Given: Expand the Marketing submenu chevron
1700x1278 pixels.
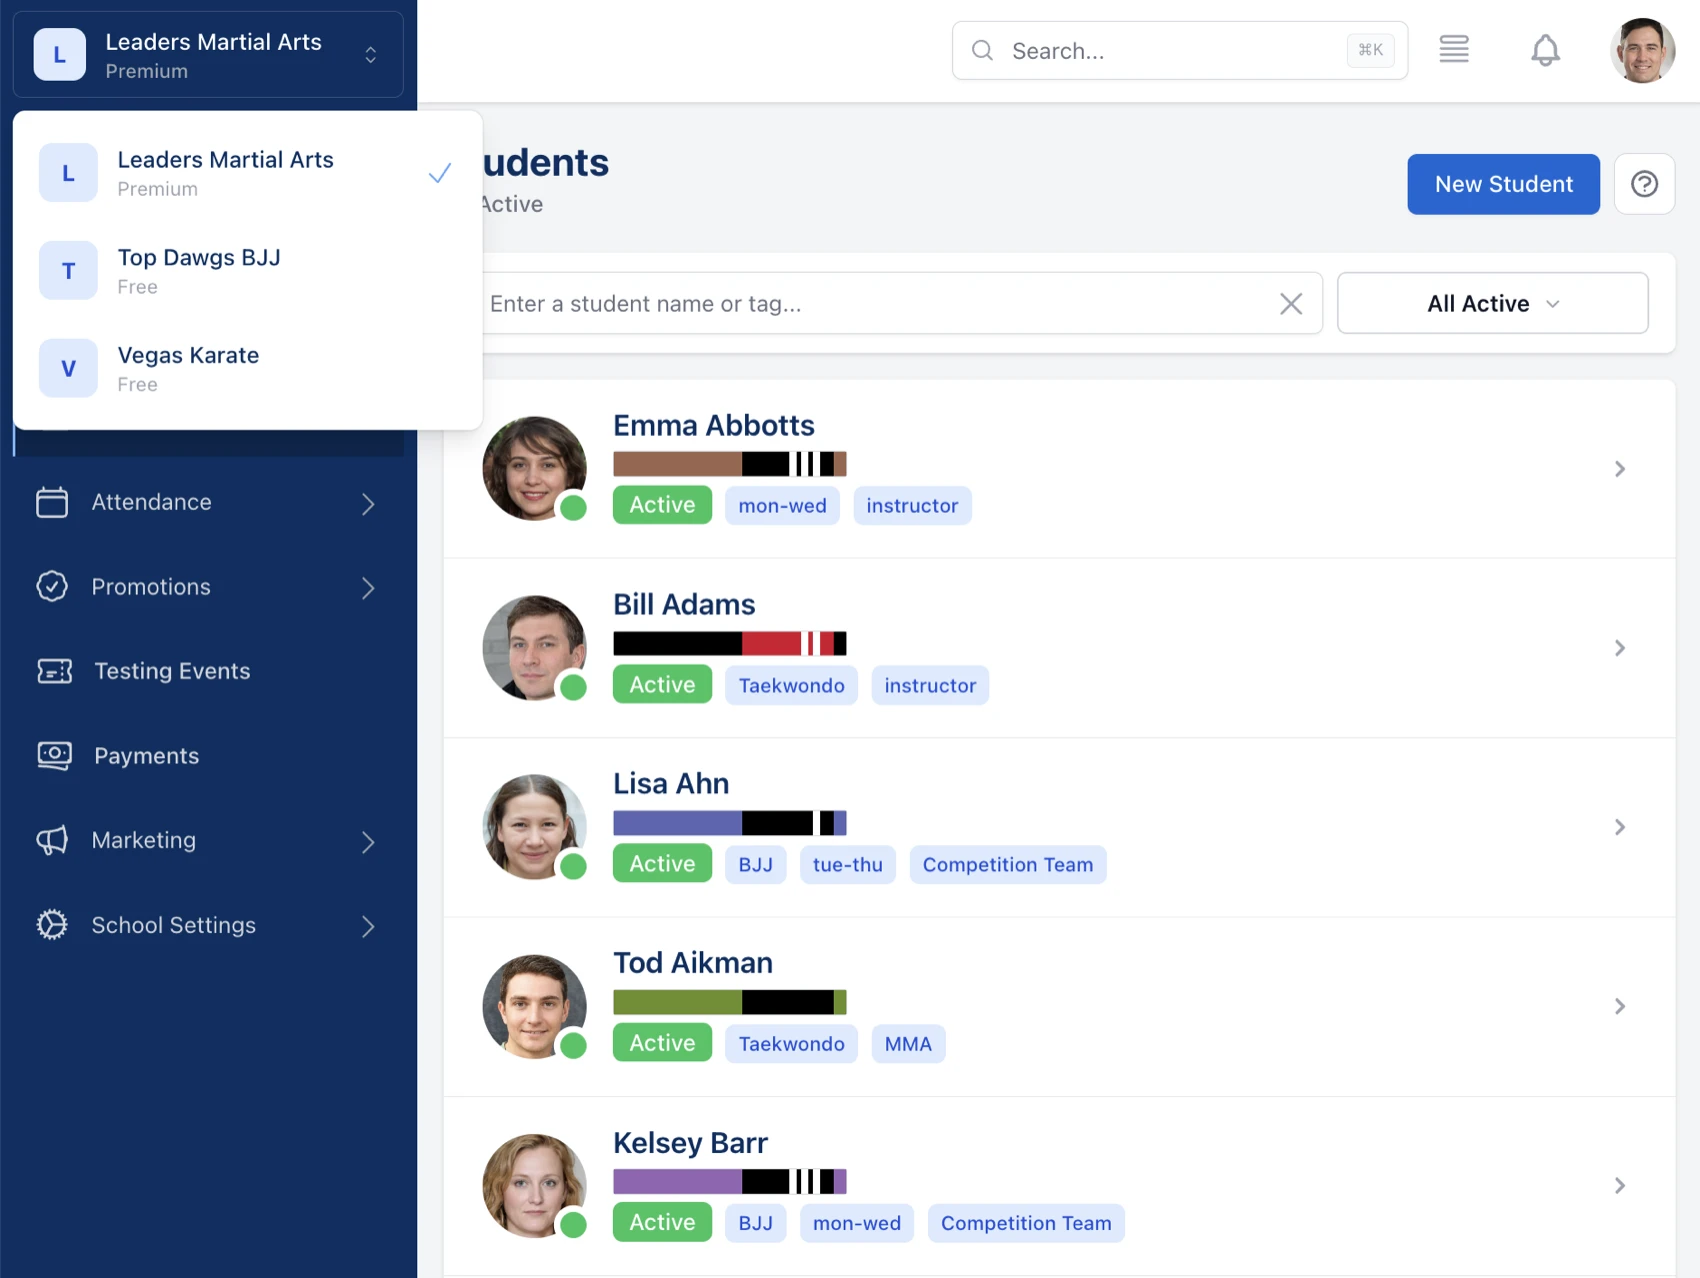Looking at the screenshot, I should (x=368, y=842).
